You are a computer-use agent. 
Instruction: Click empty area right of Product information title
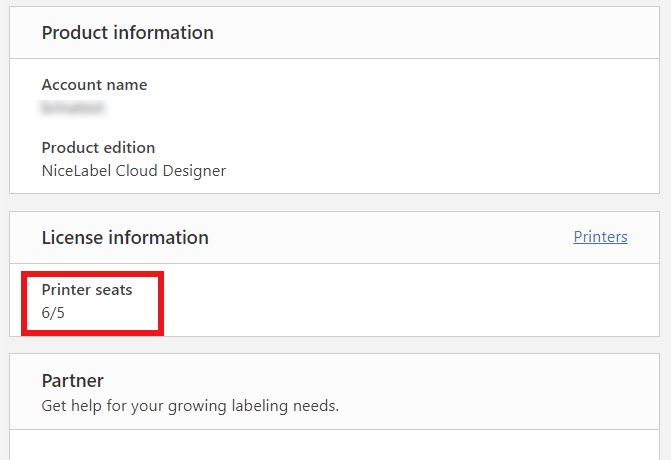[x=430, y=33]
